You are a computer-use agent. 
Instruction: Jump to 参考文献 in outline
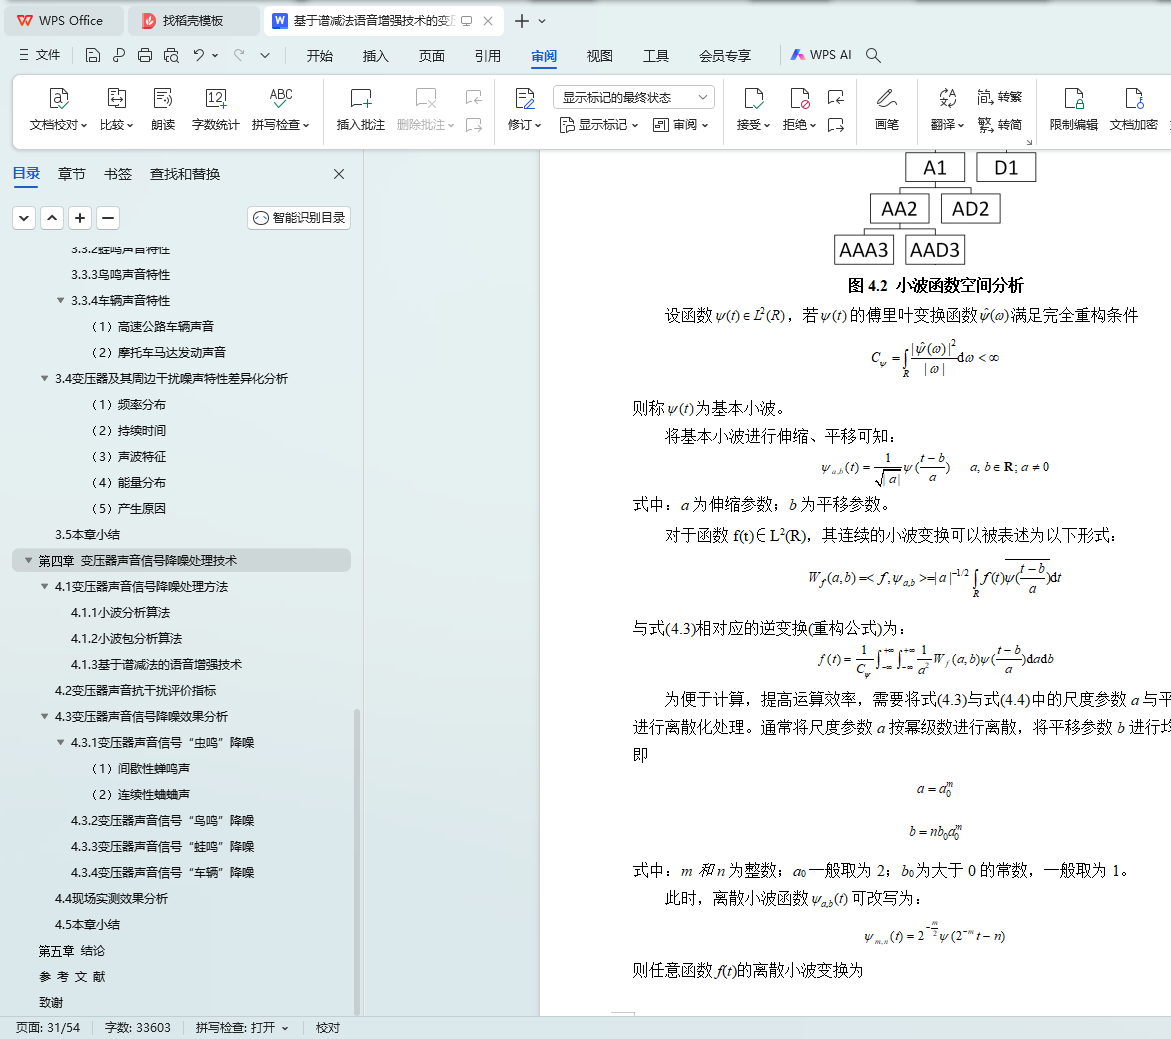point(72,977)
